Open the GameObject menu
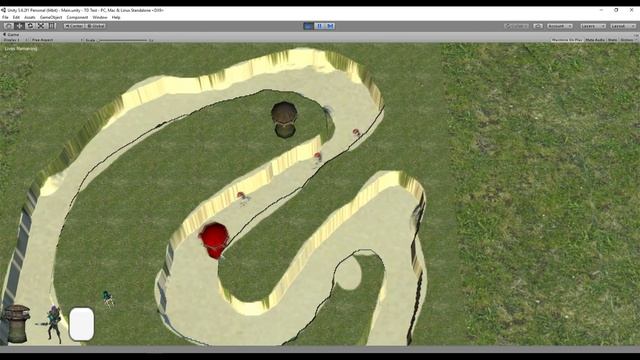Image resolution: width=640 pixels, height=360 pixels. pyautogui.click(x=51, y=17)
